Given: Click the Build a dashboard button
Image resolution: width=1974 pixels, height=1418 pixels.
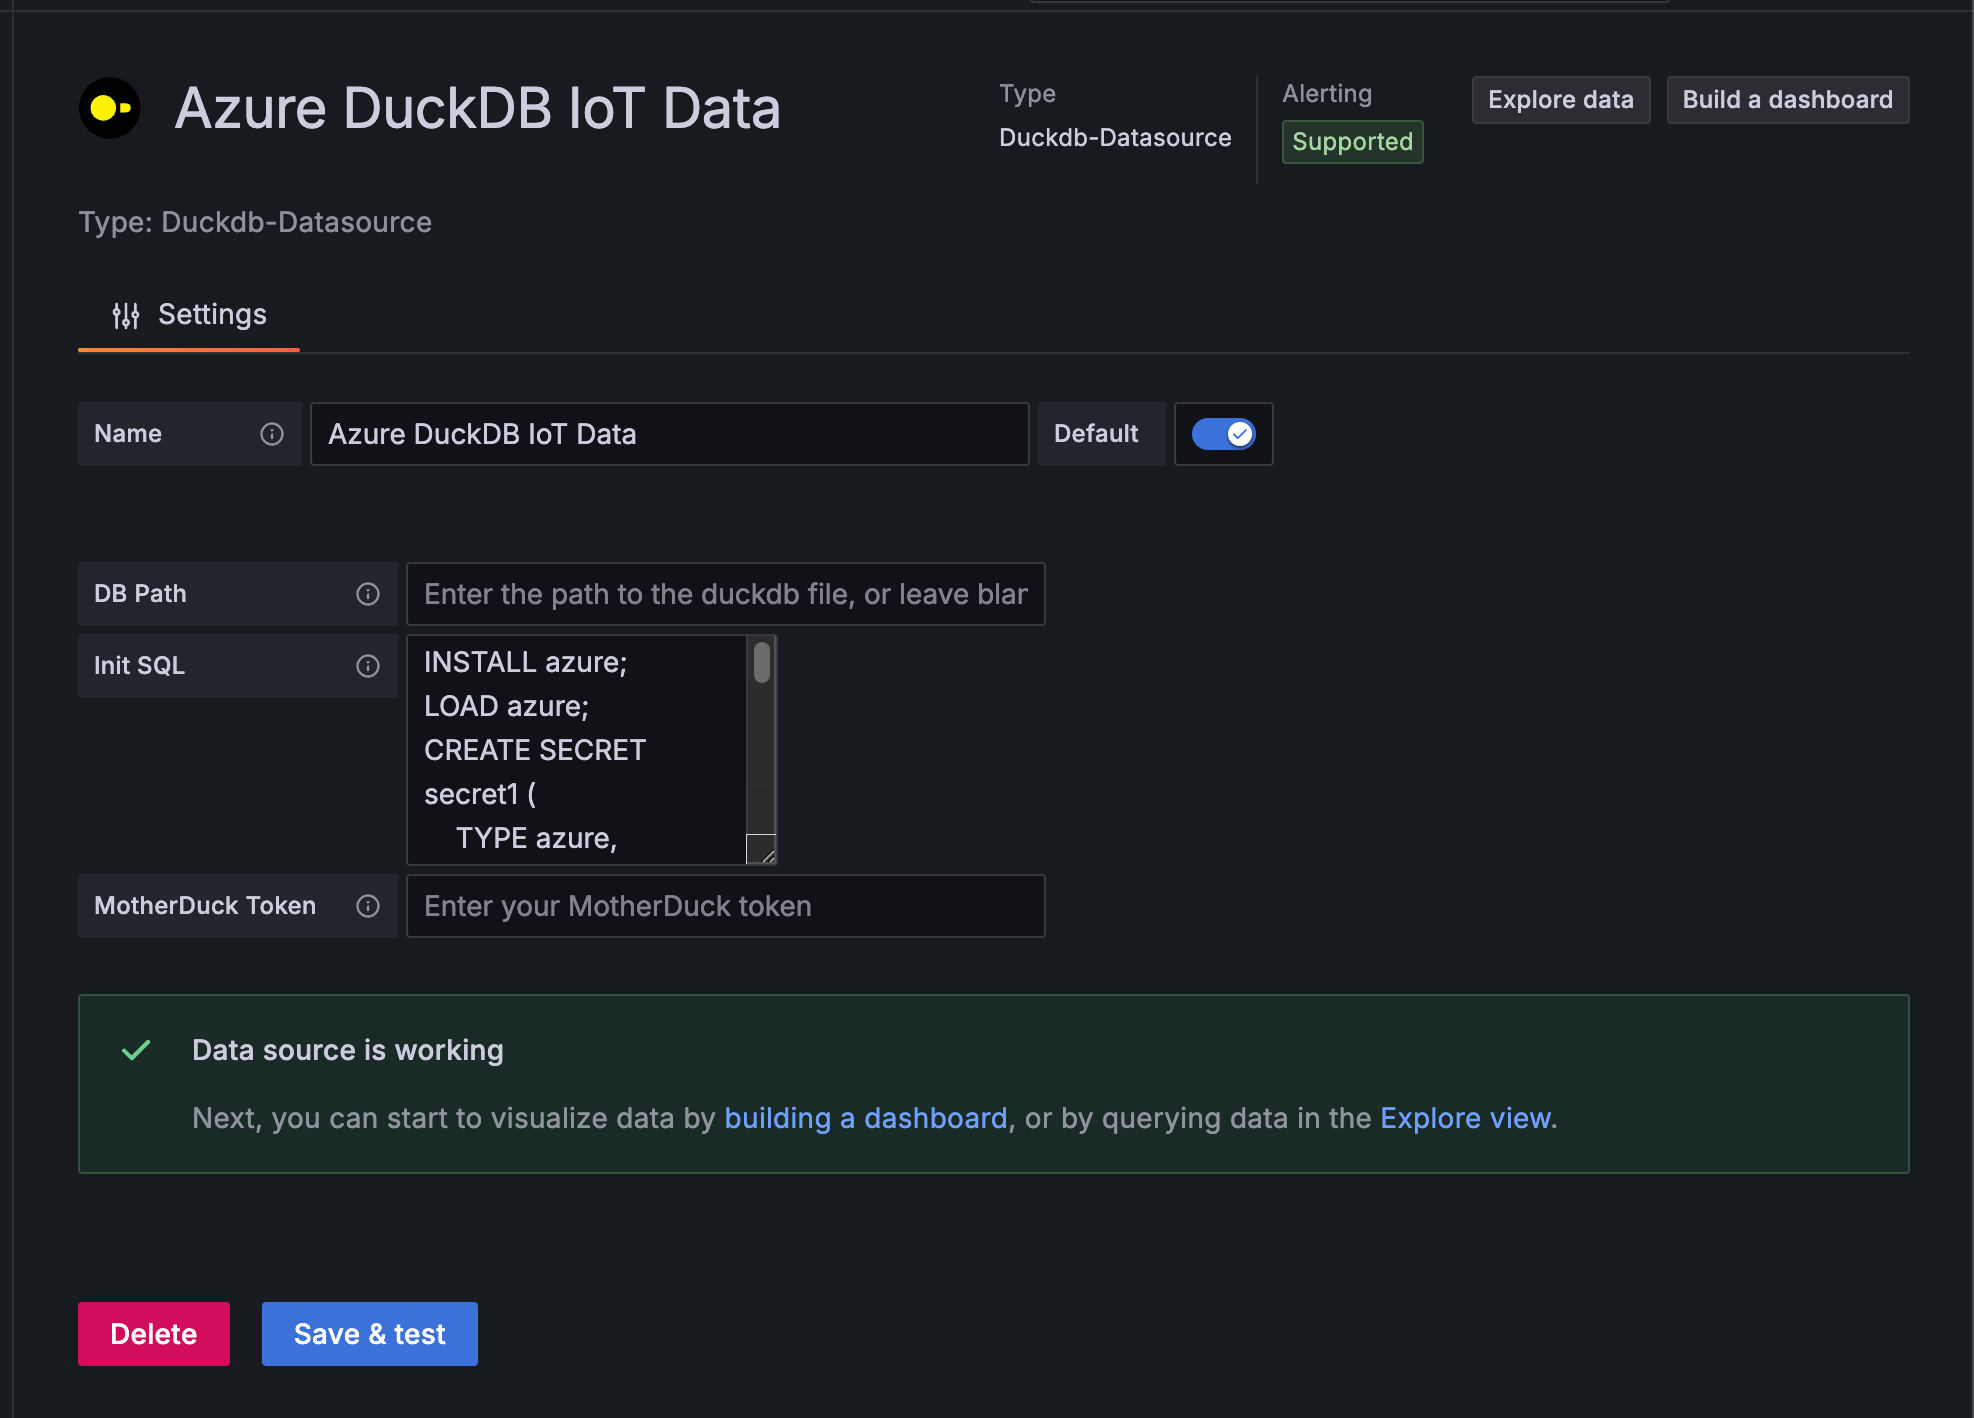Looking at the screenshot, I should 1788,100.
